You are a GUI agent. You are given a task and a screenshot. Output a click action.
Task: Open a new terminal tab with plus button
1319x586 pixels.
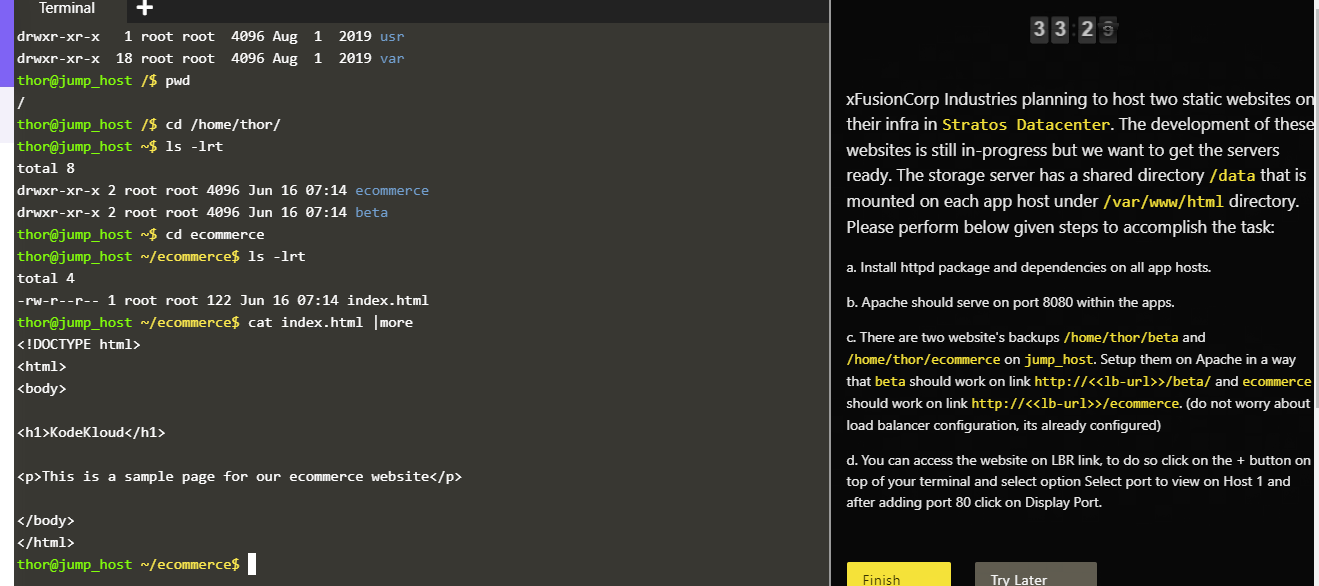(x=144, y=9)
